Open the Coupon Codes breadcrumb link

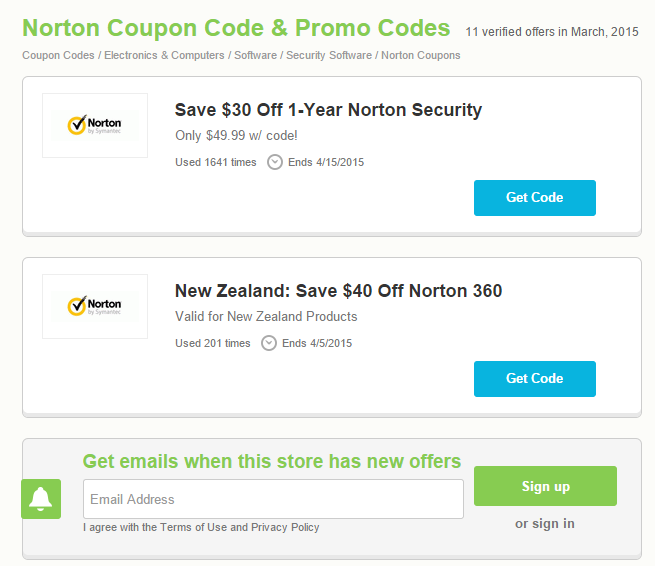(59, 56)
